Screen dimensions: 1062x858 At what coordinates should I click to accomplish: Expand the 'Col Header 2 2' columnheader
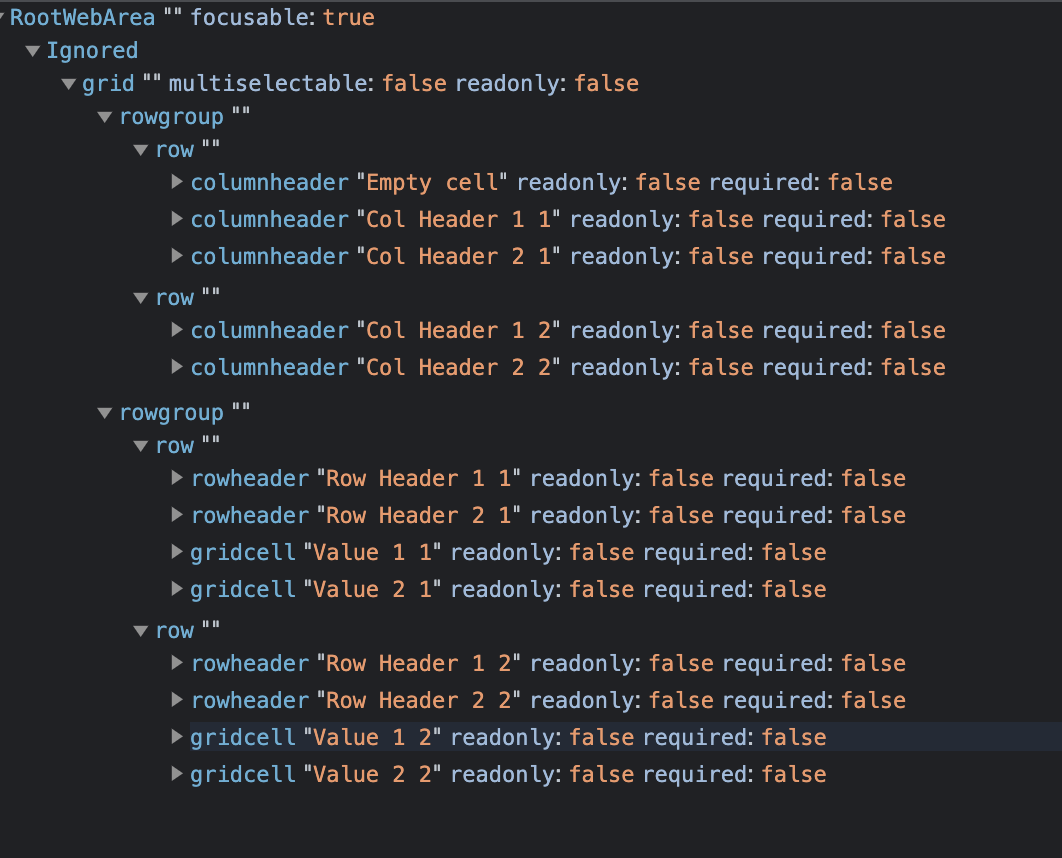click(x=177, y=367)
